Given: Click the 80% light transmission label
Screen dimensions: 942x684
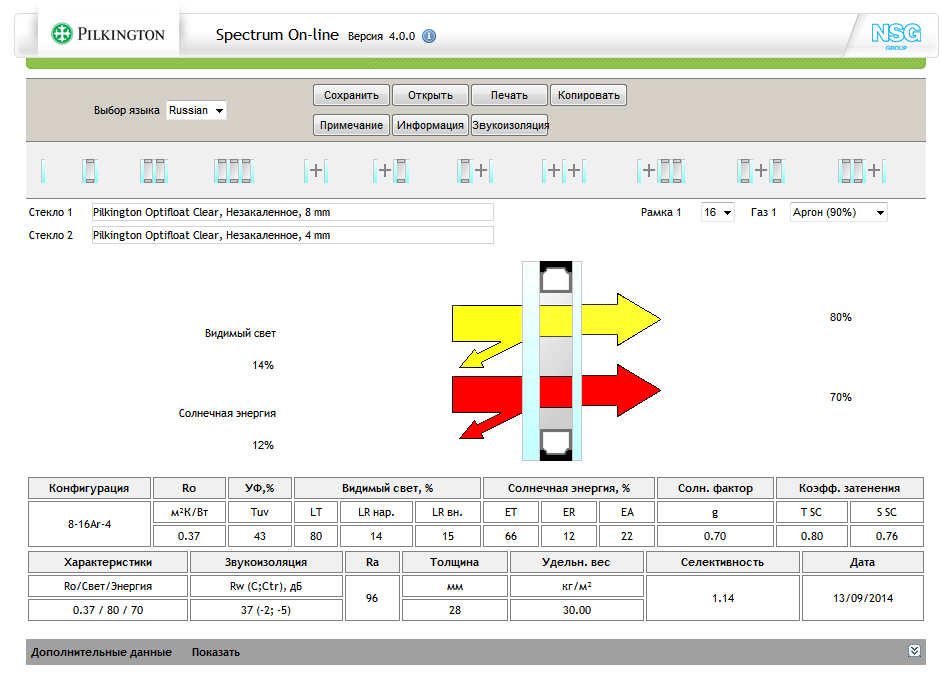Looking at the screenshot, I should 840,317.
